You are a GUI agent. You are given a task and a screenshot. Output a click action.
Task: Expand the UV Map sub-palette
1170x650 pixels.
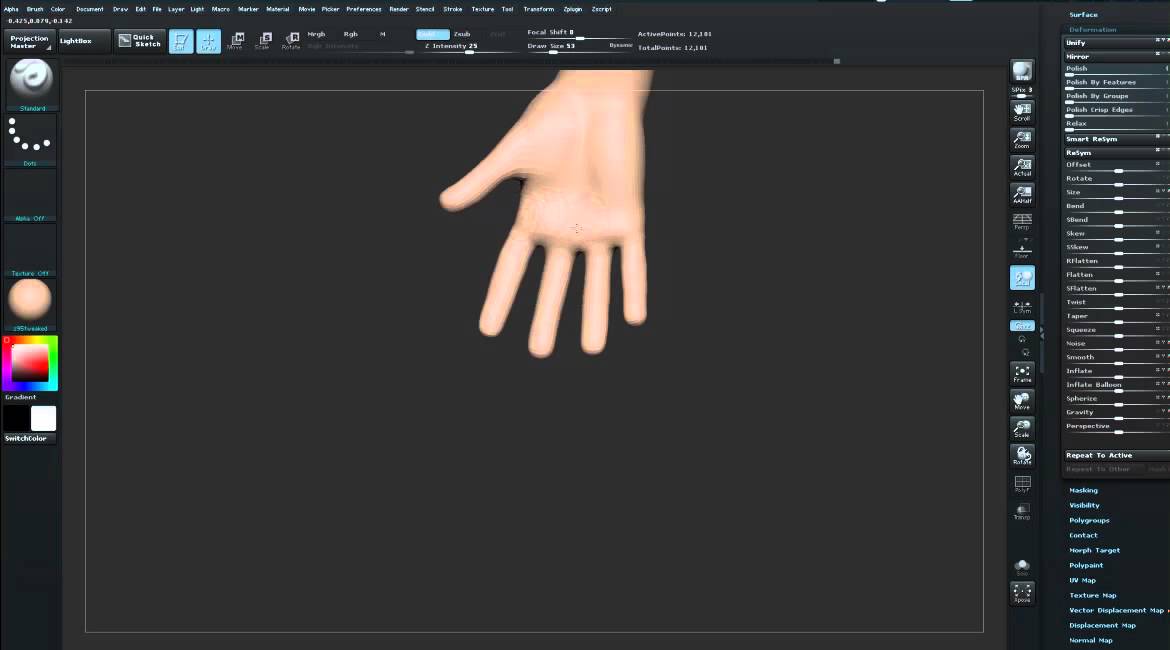(x=1083, y=580)
